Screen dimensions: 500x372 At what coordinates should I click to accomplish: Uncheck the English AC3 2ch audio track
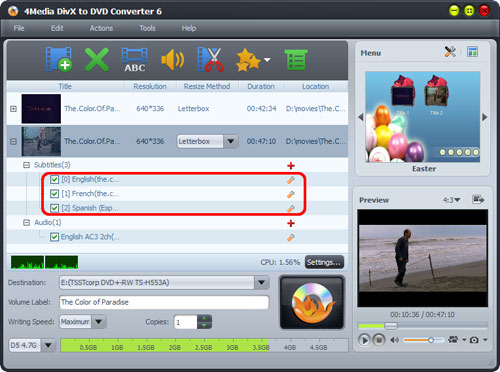54,237
